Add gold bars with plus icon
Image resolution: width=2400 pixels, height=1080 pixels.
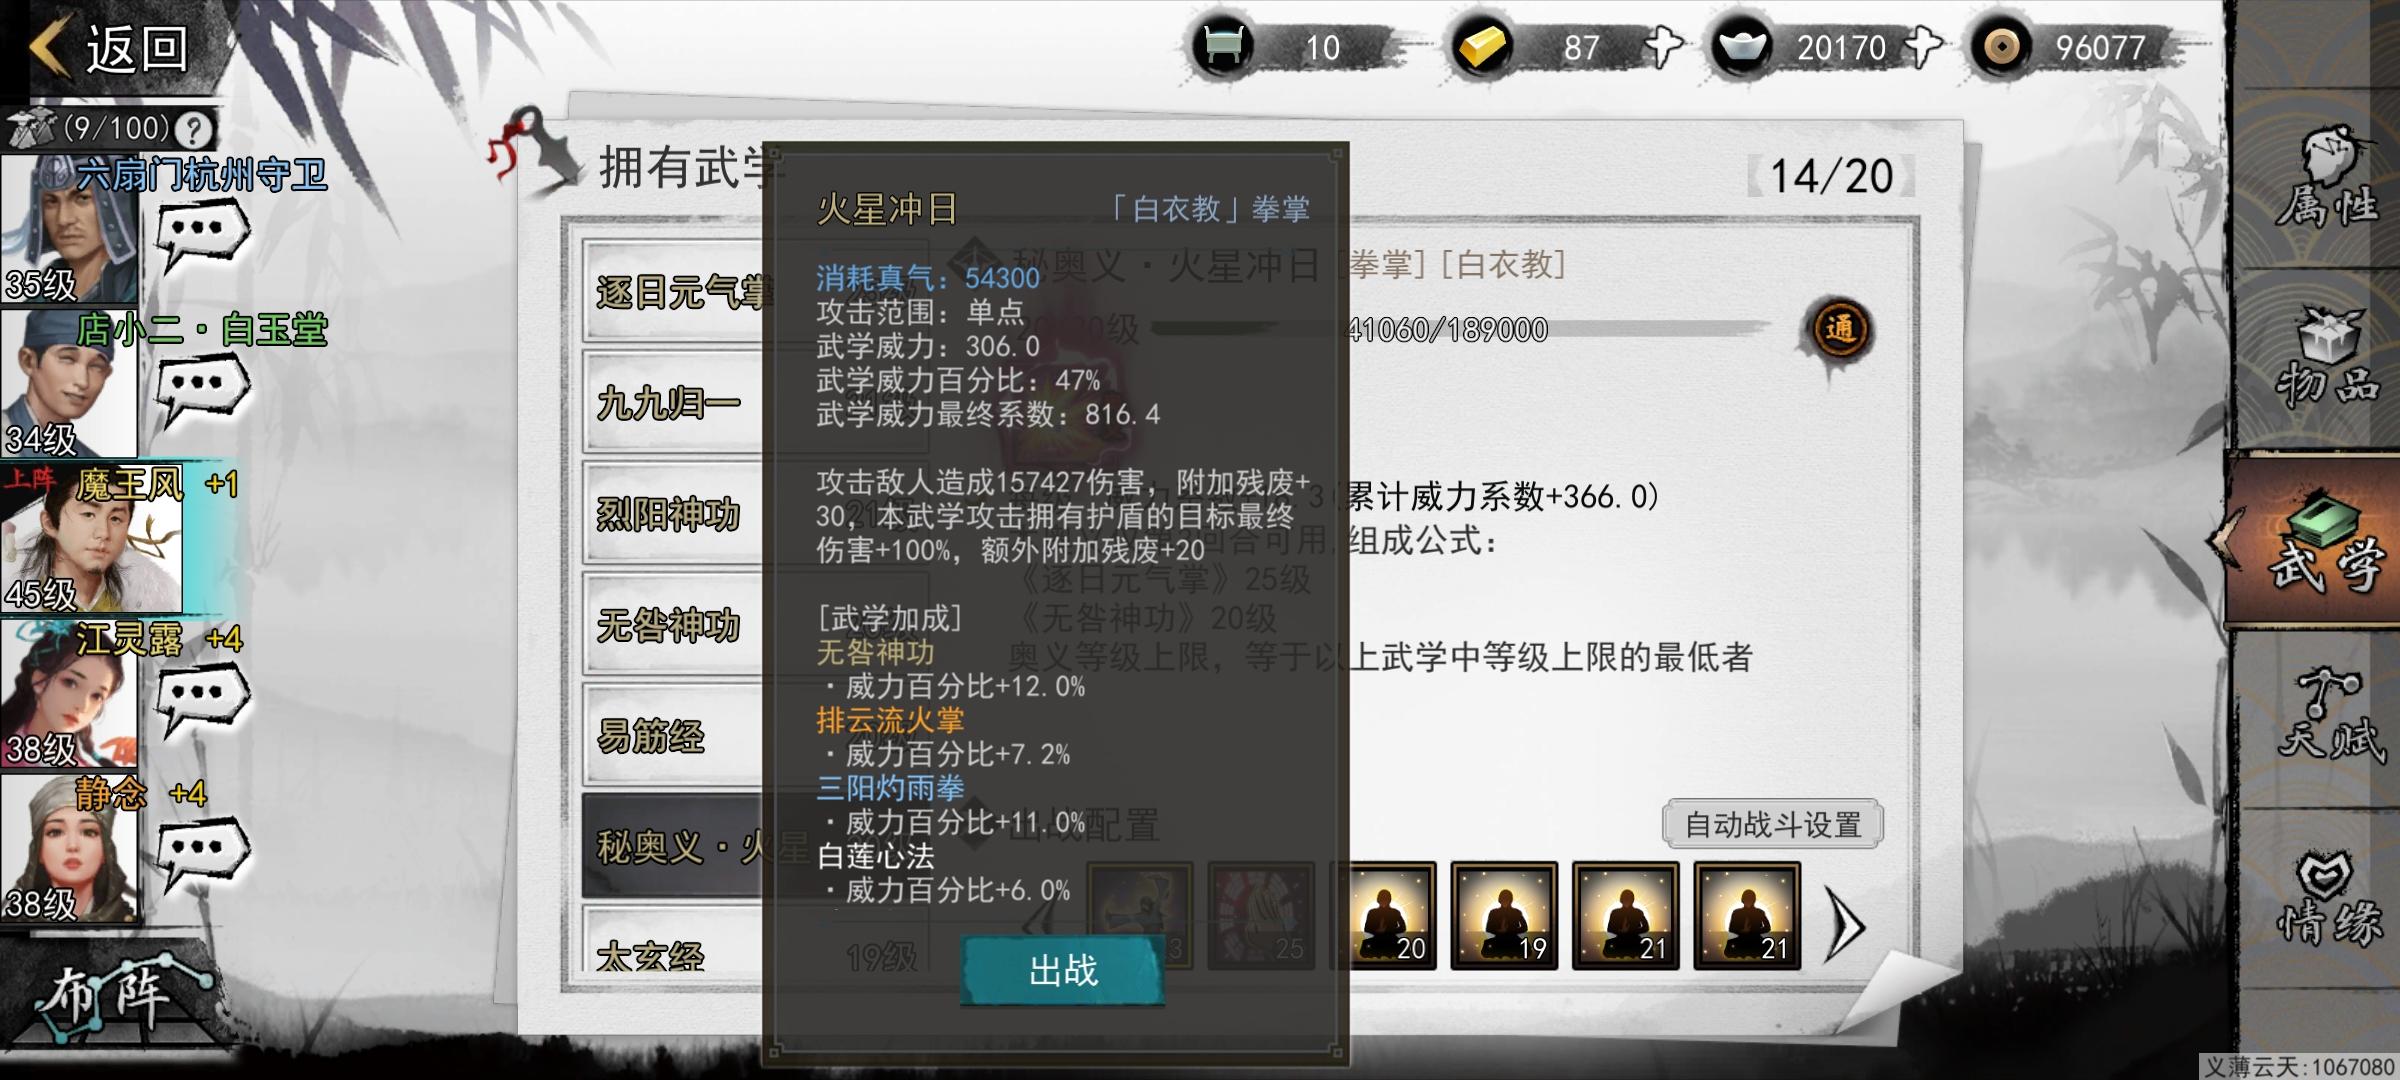(x=1663, y=47)
